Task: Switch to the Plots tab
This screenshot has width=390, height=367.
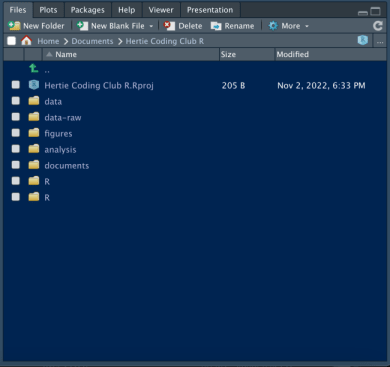Action: coord(48,10)
